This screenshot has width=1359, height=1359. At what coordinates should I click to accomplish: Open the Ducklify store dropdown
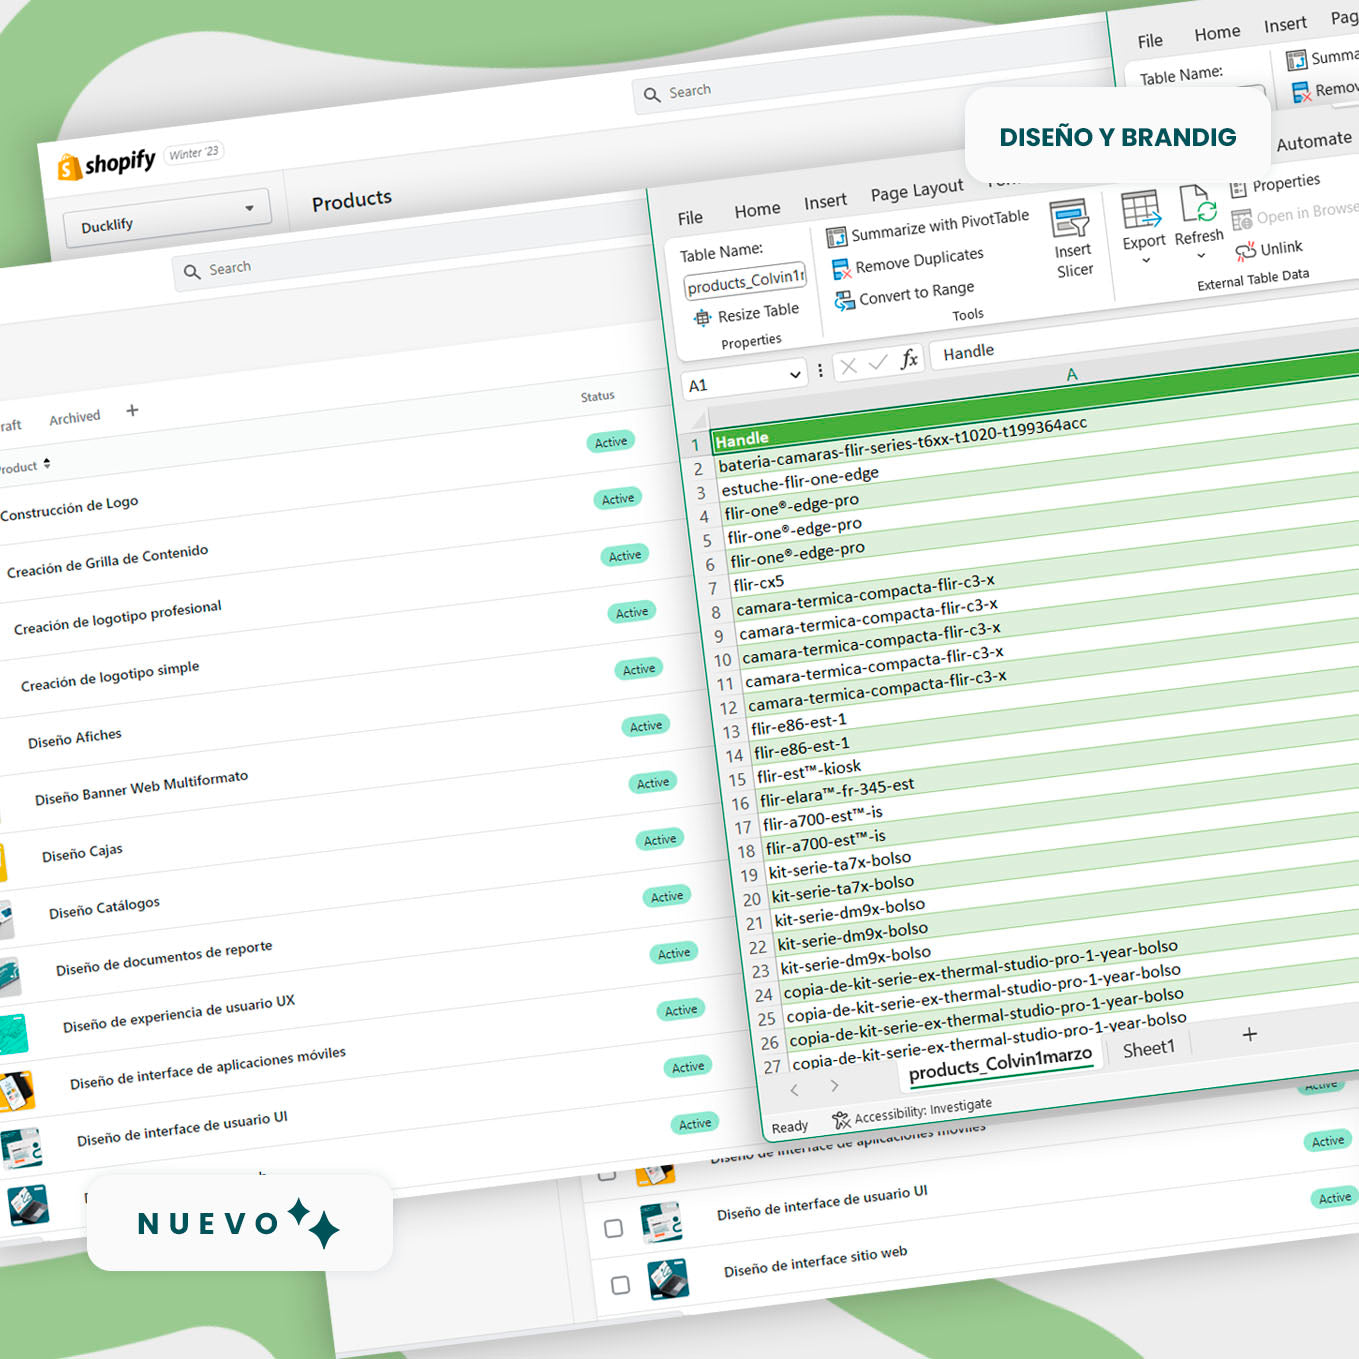click(249, 208)
